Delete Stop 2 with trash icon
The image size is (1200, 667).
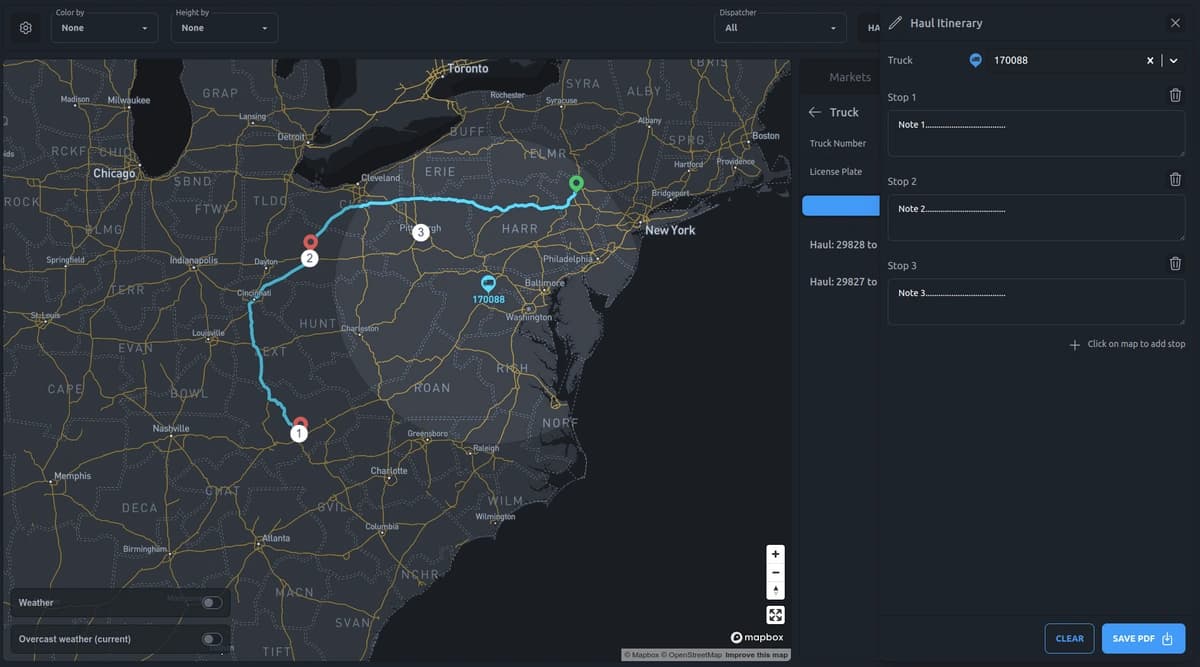(1176, 180)
